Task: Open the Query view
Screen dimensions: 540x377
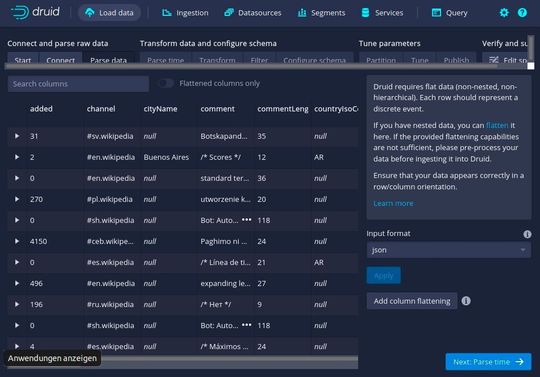Action: pos(449,13)
